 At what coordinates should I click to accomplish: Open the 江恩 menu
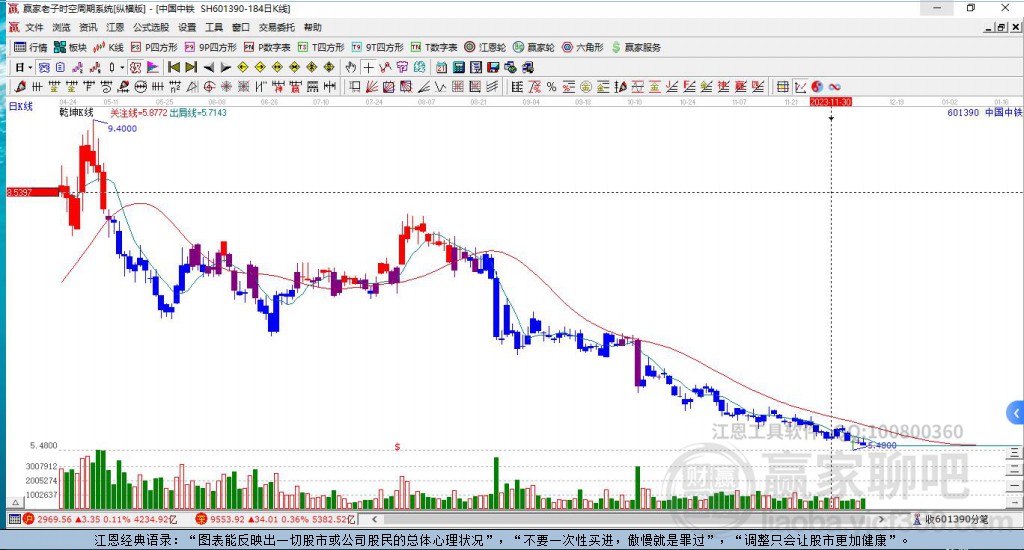click(x=115, y=27)
